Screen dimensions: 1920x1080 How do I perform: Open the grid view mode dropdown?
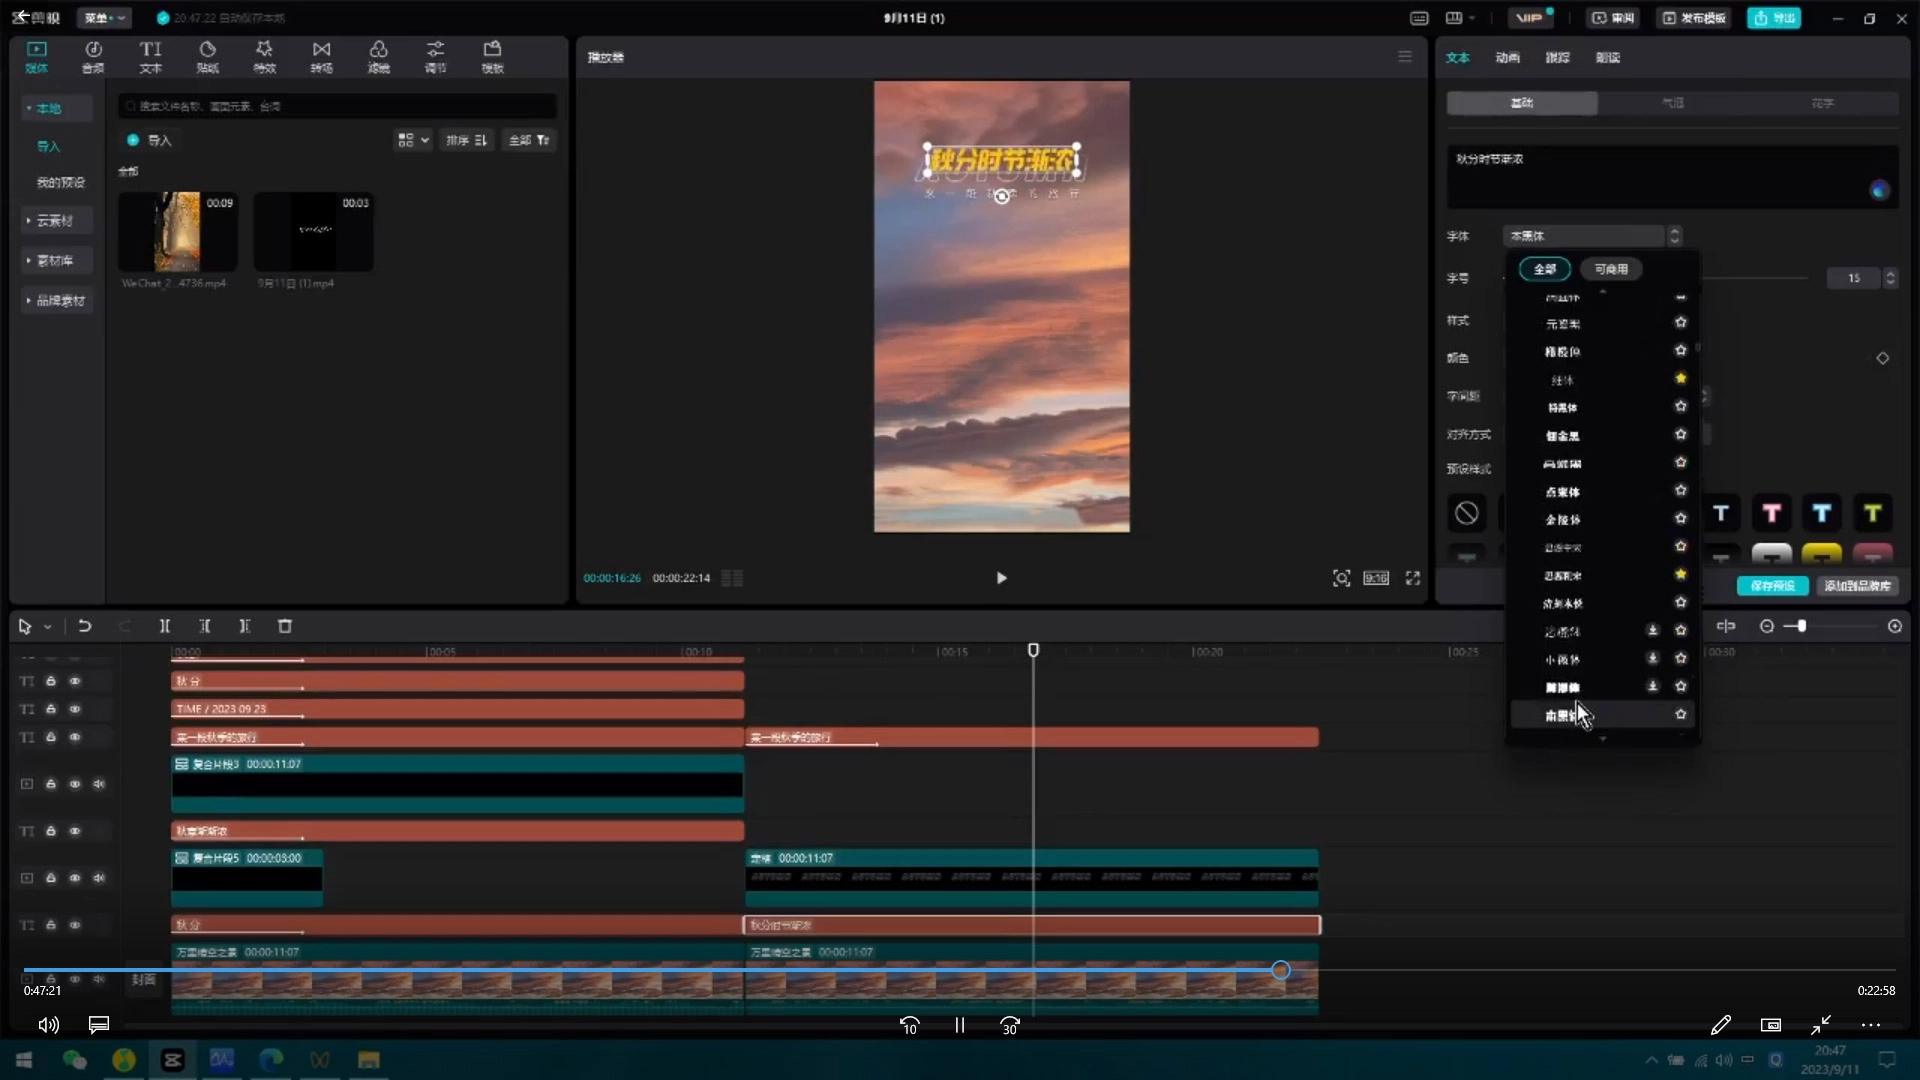[x=413, y=140]
